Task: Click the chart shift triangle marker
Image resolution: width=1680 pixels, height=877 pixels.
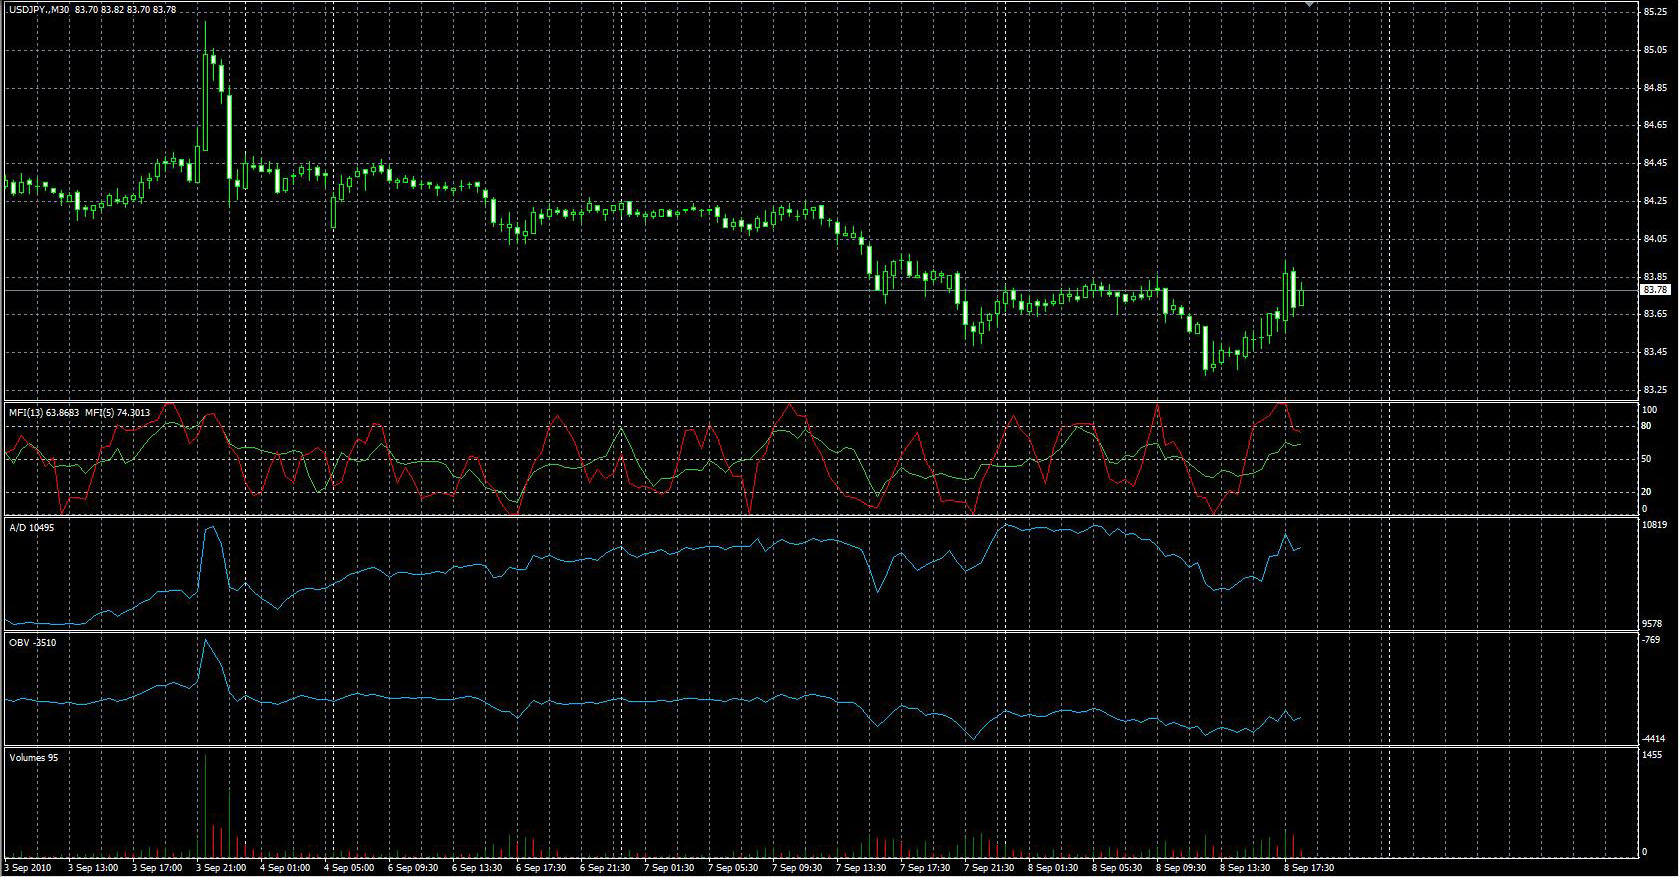Action: coord(1310,5)
